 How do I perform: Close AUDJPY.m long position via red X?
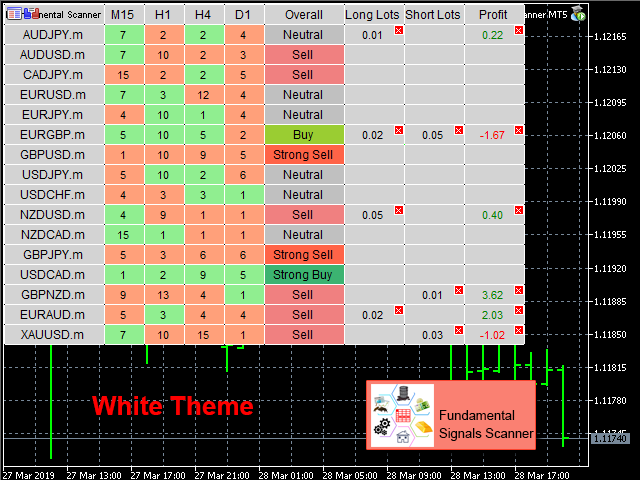coord(399,30)
